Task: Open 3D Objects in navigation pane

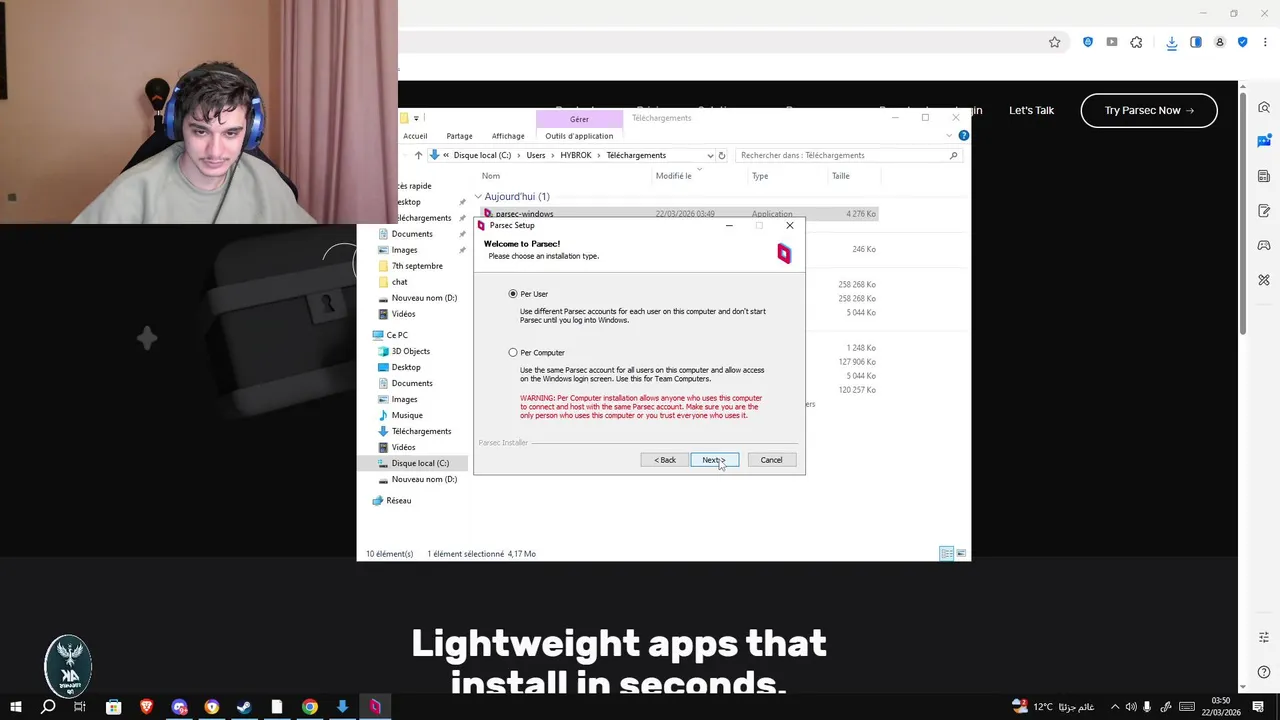Action: point(410,351)
